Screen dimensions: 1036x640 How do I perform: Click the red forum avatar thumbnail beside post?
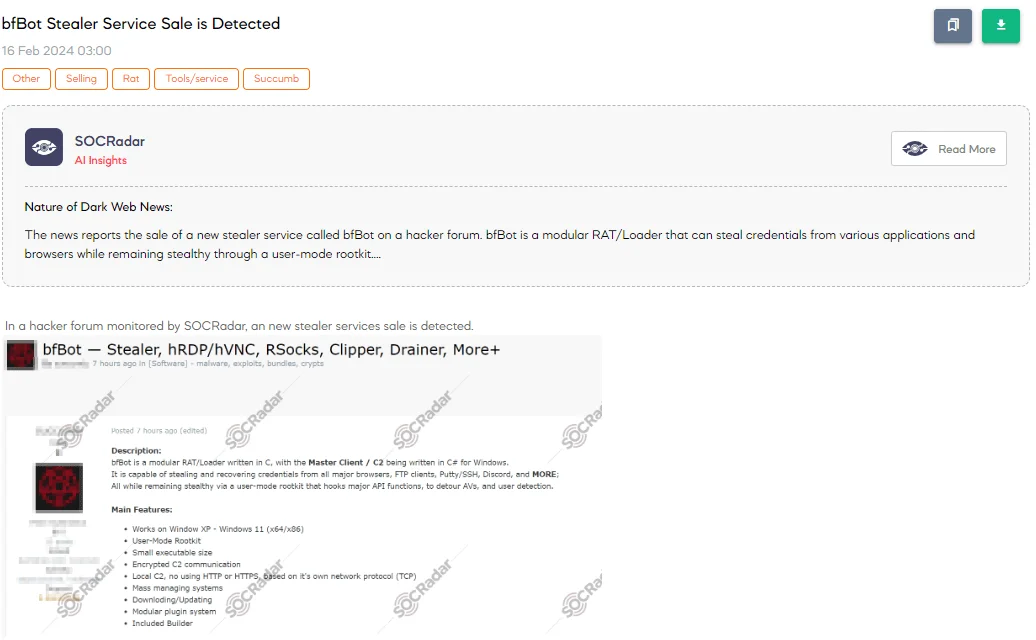coord(59,487)
